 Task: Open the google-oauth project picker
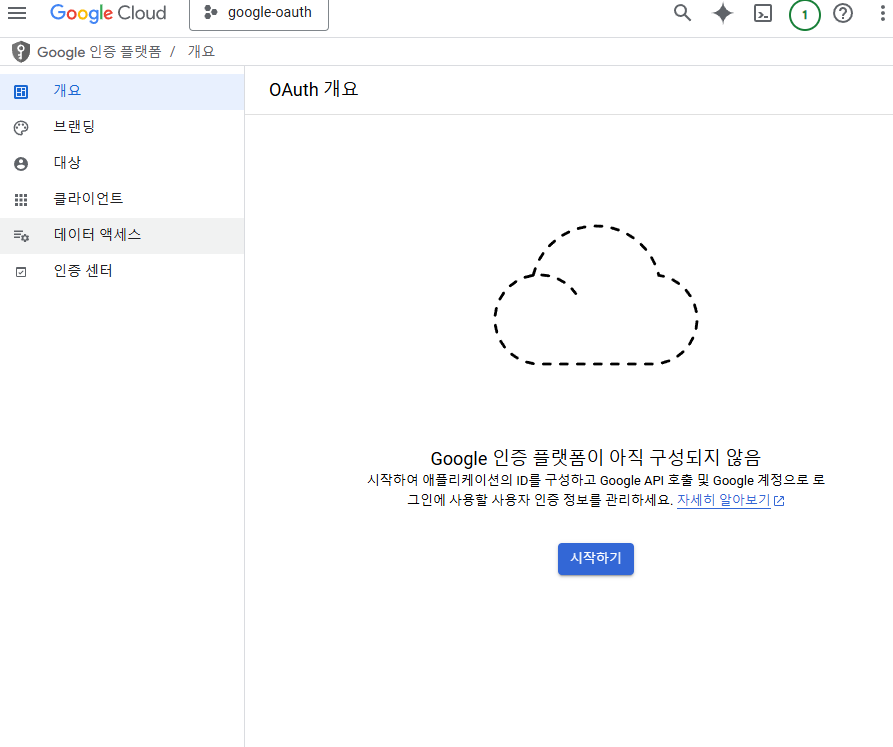coord(259,14)
